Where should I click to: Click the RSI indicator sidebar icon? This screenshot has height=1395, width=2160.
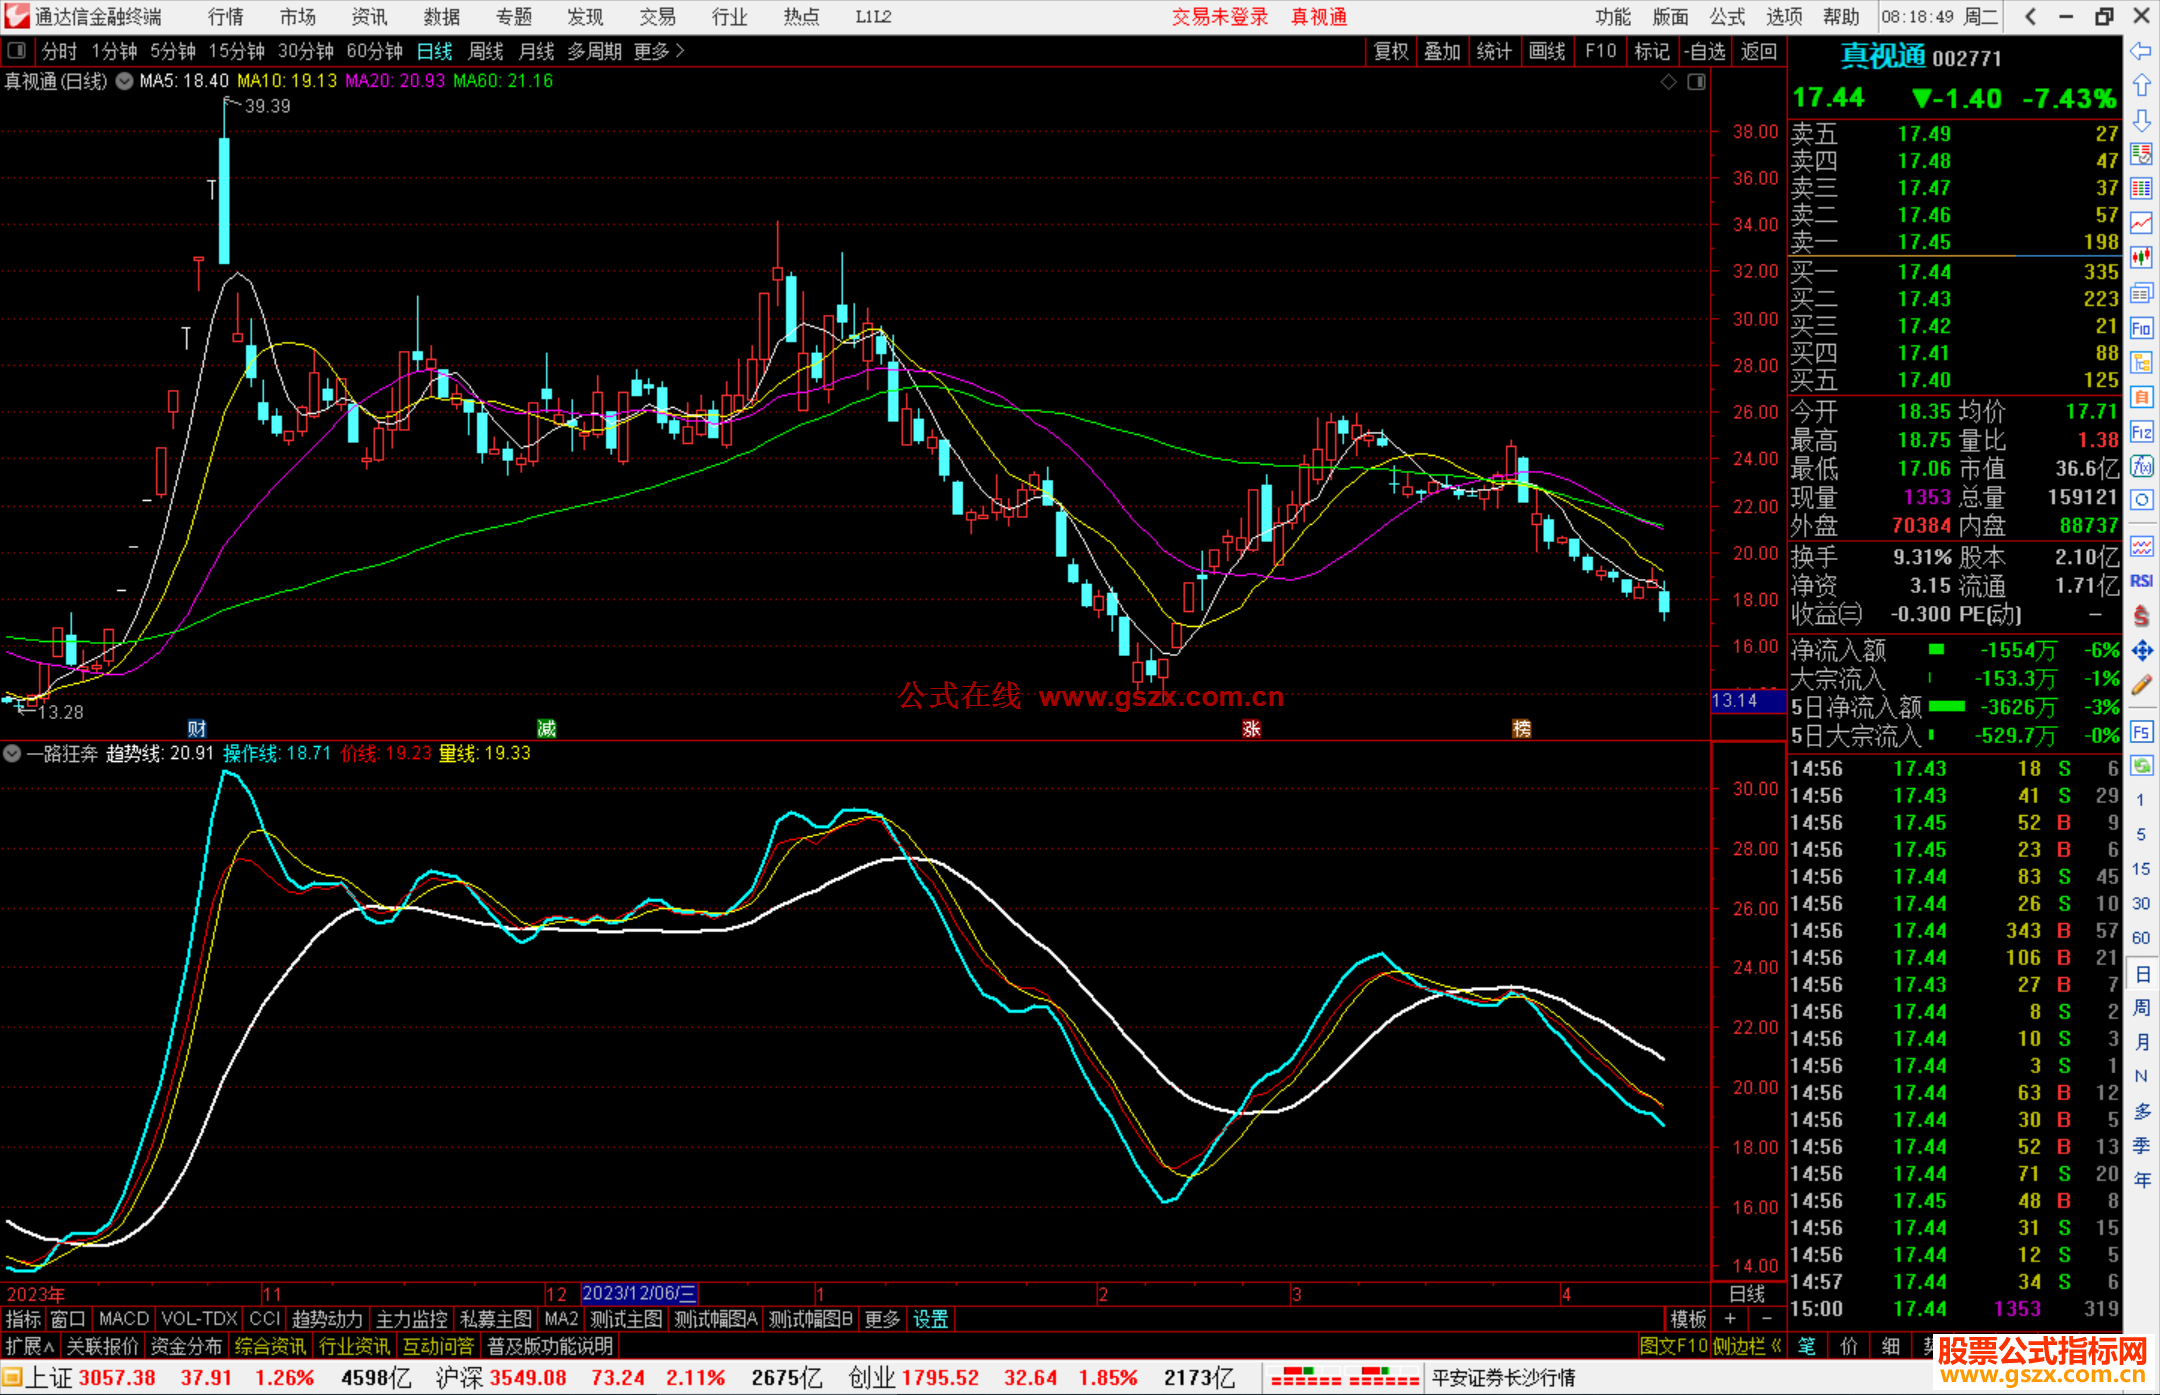[x=2141, y=581]
